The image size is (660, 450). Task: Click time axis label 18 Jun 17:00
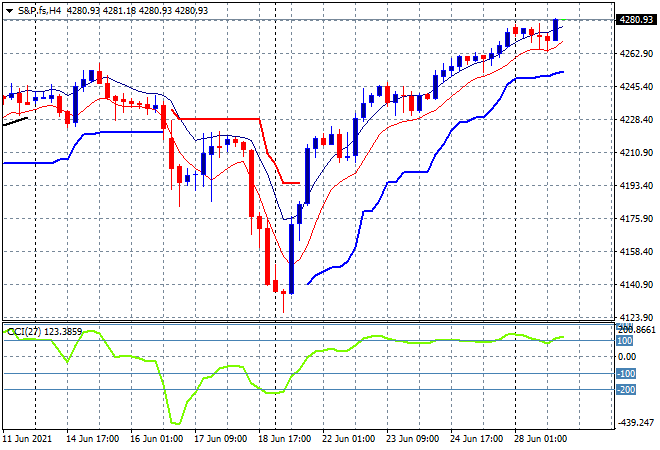tap(284, 439)
